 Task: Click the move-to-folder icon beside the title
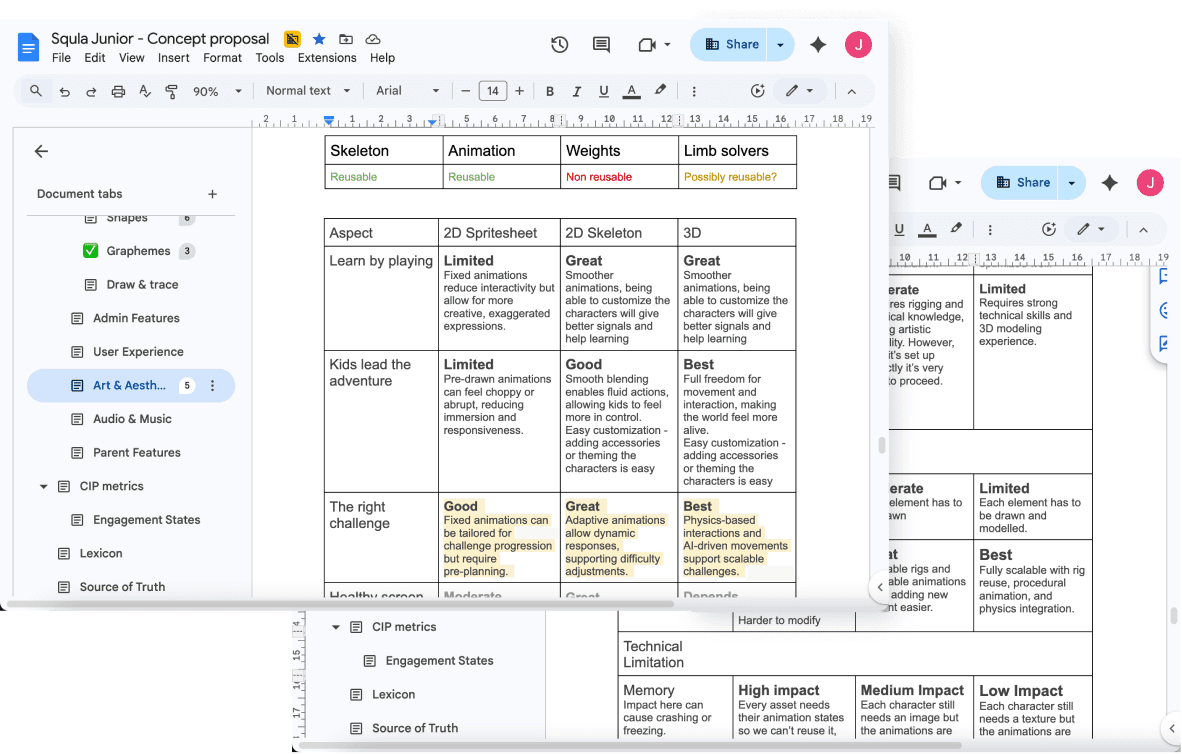[x=345, y=38]
